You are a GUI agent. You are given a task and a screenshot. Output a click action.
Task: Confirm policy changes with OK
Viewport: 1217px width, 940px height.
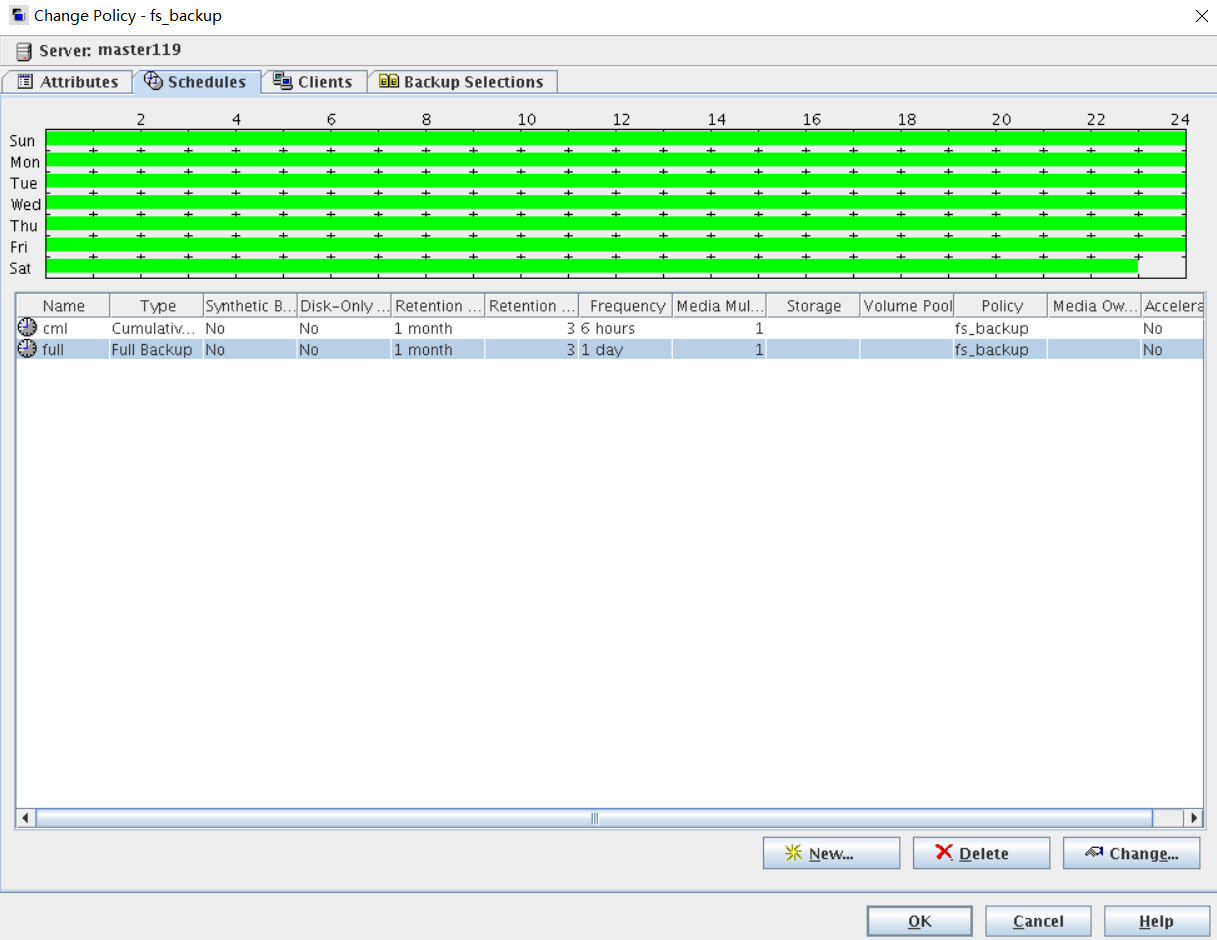tap(919, 921)
